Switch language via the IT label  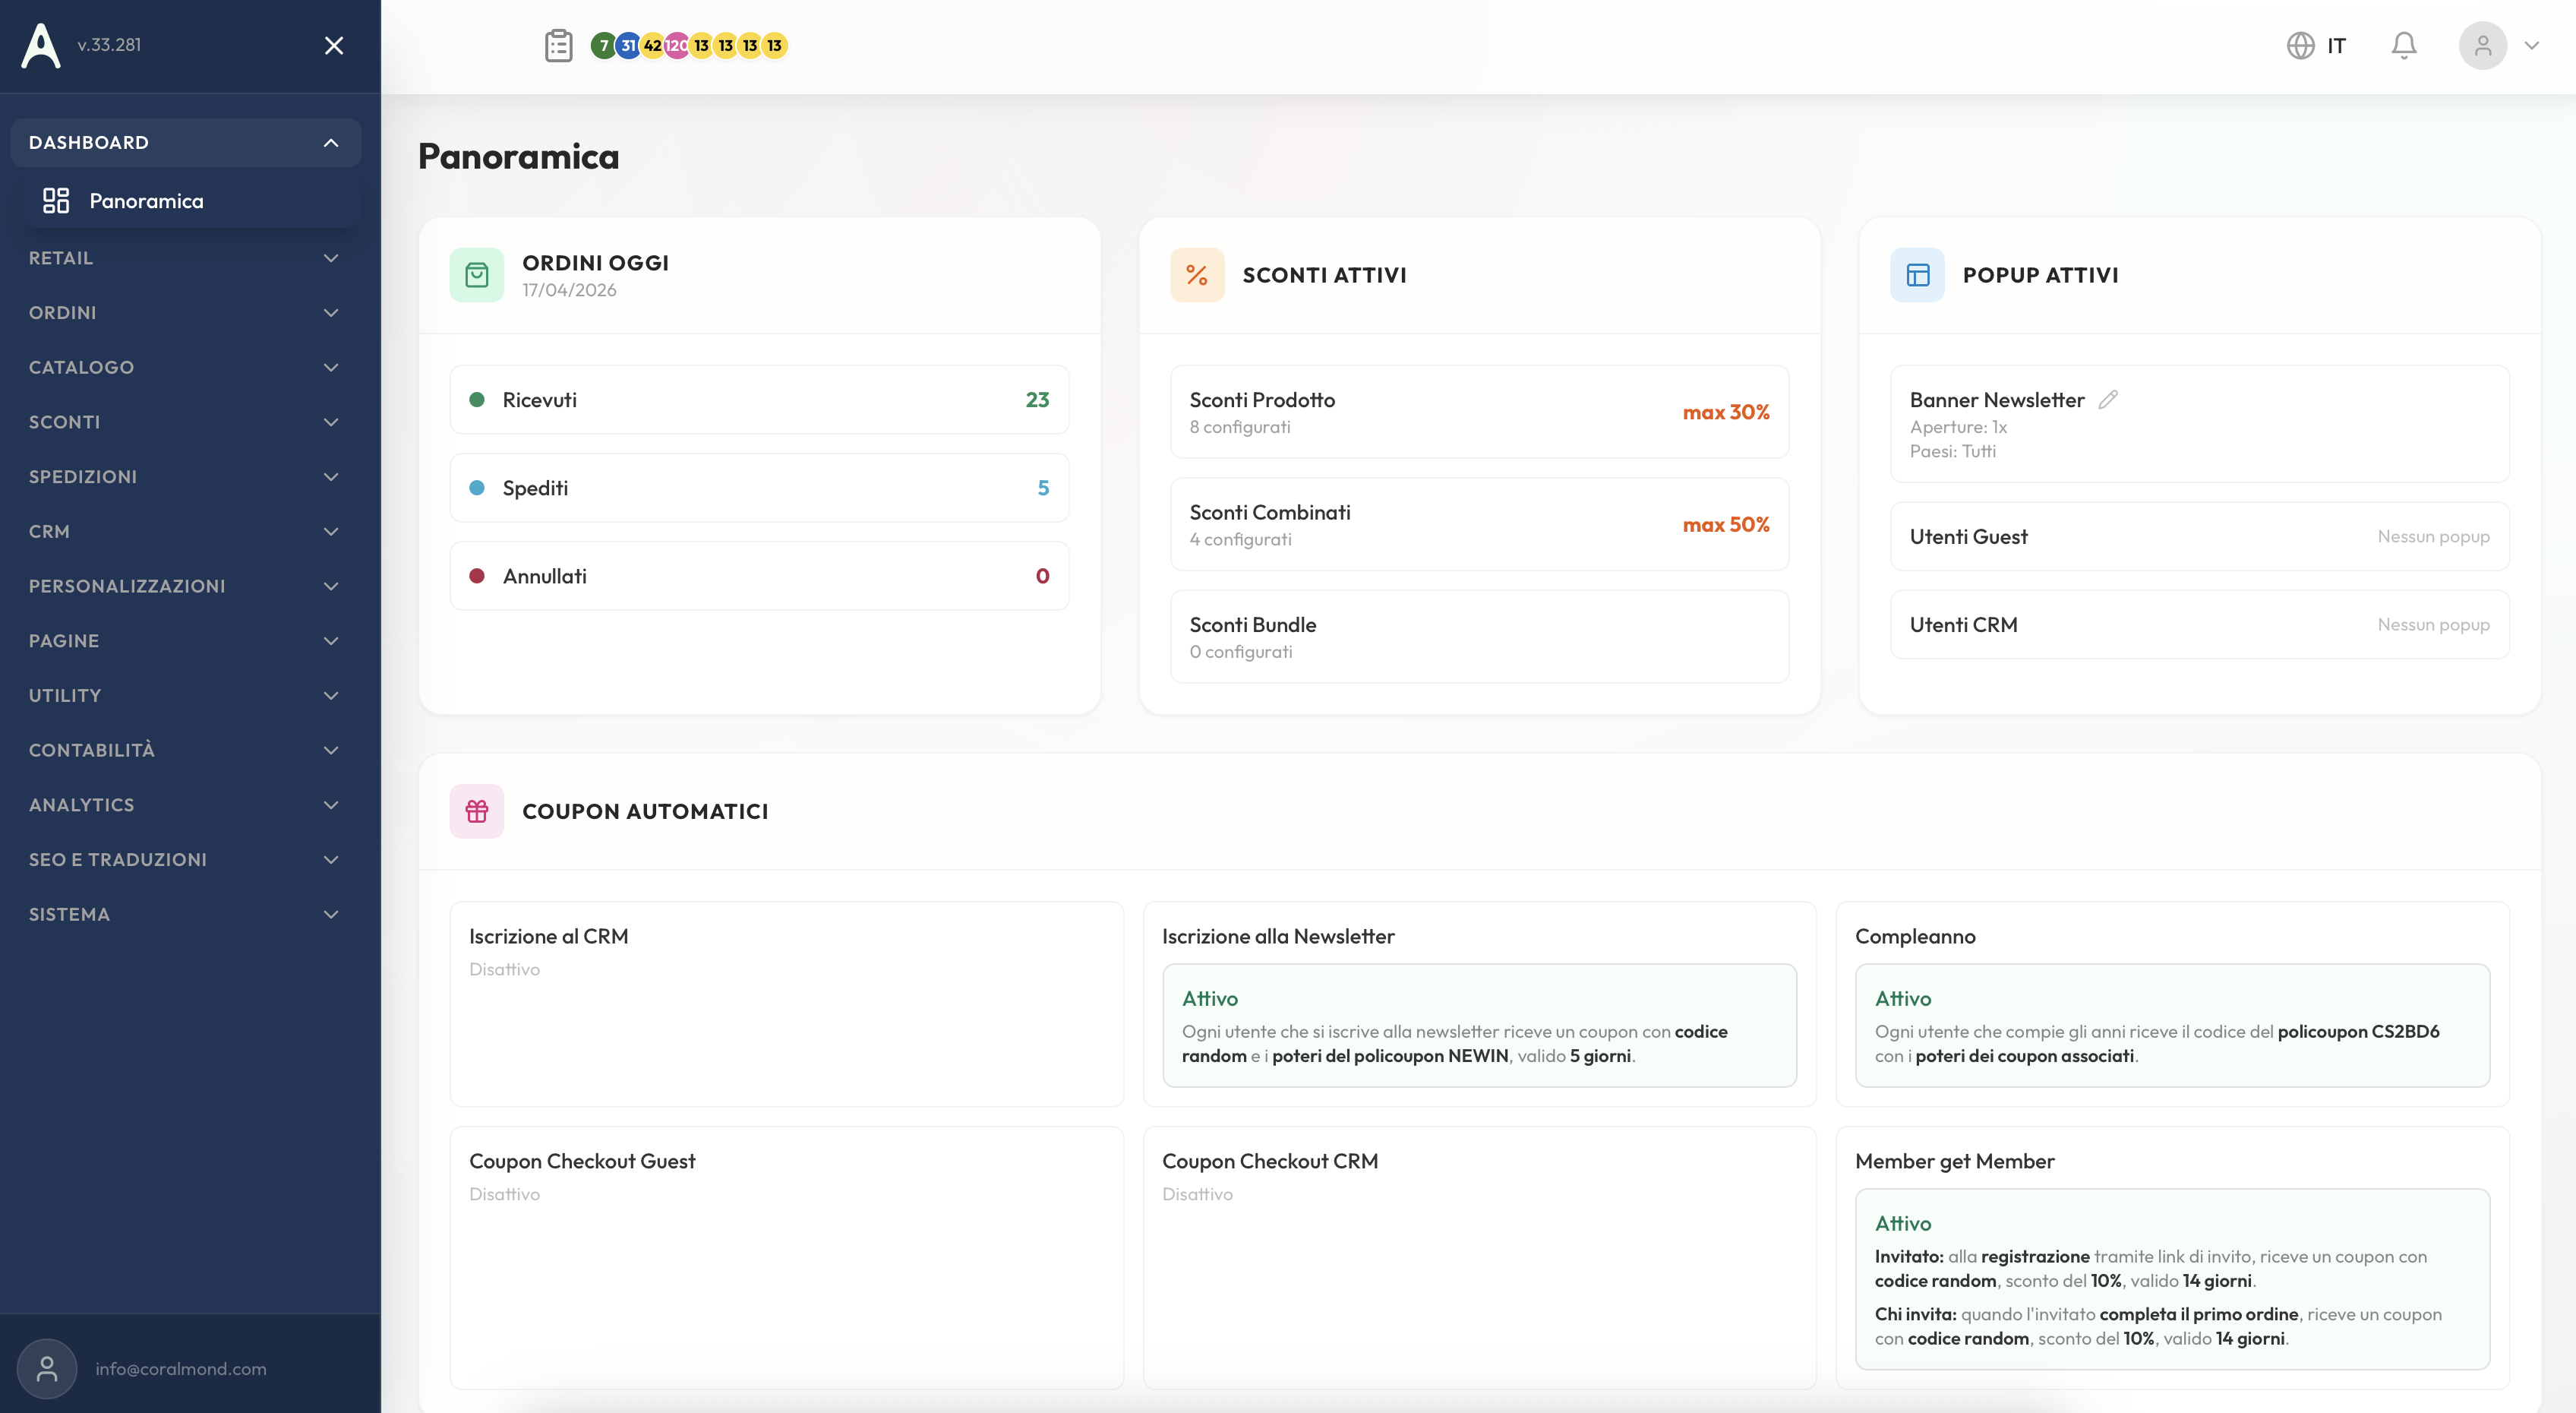tap(2336, 45)
